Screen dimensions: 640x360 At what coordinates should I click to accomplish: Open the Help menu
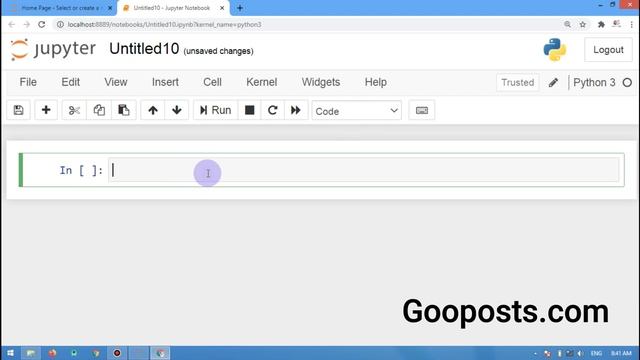[x=376, y=82]
